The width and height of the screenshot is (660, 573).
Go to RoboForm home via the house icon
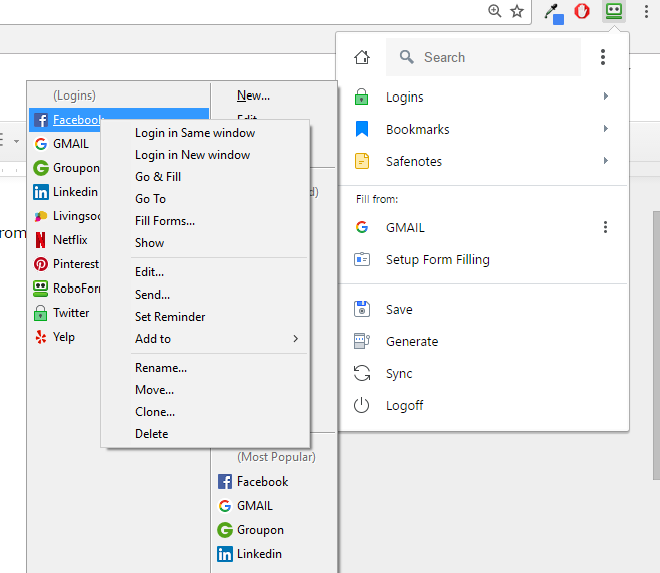[362, 57]
